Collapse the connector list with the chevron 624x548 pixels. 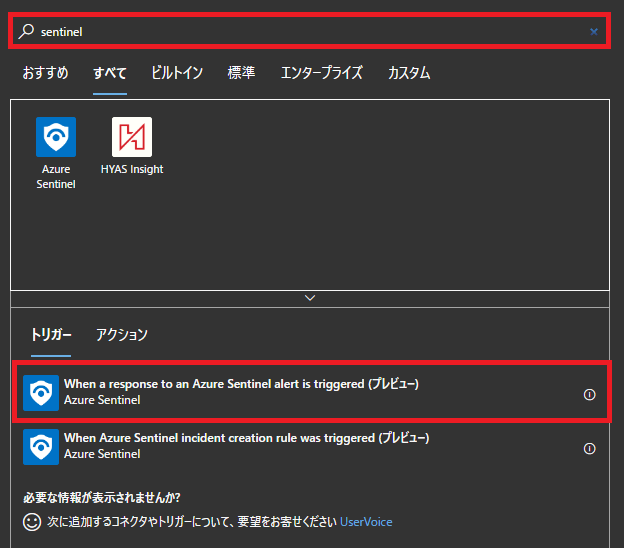pos(310,298)
